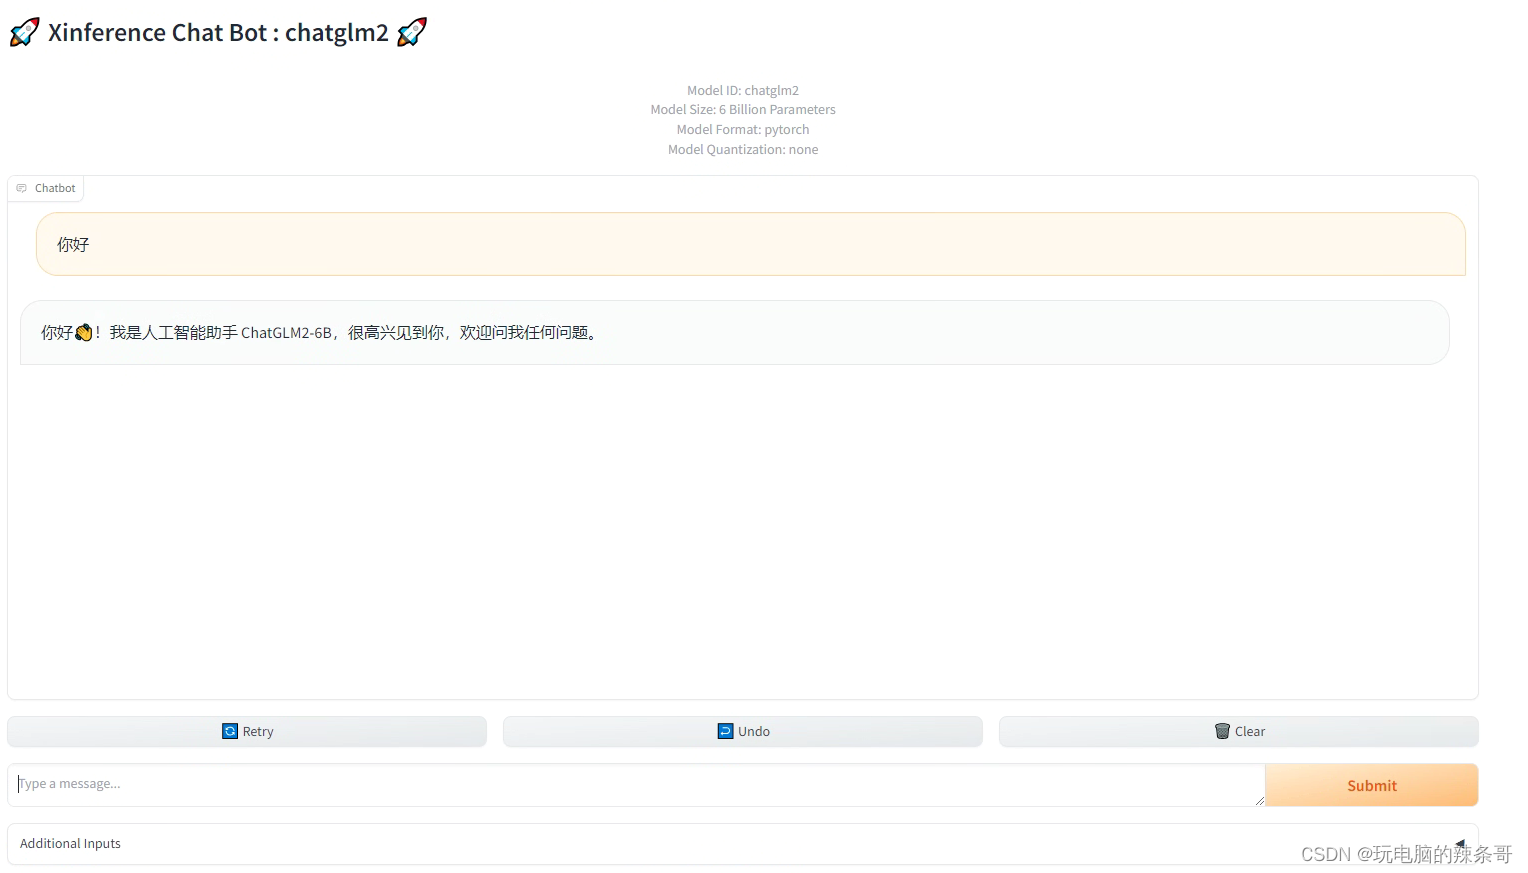This screenshot has height=873, width=1528.
Task: Click the Chatbot label icon
Action: (x=22, y=188)
